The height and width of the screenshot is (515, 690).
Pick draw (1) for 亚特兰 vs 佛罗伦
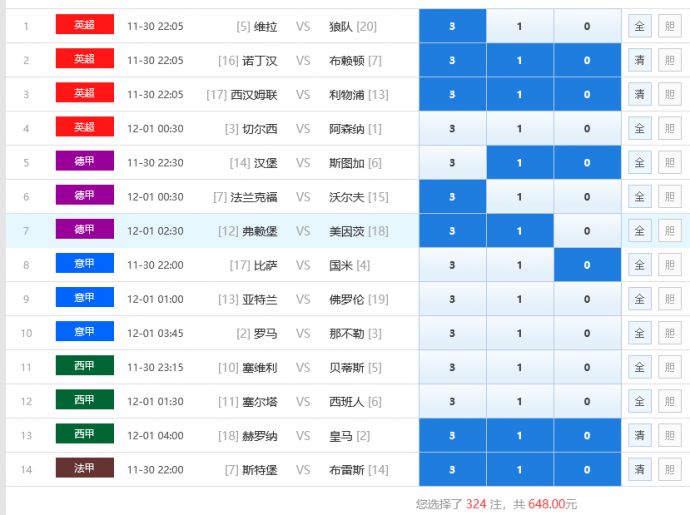pos(519,299)
